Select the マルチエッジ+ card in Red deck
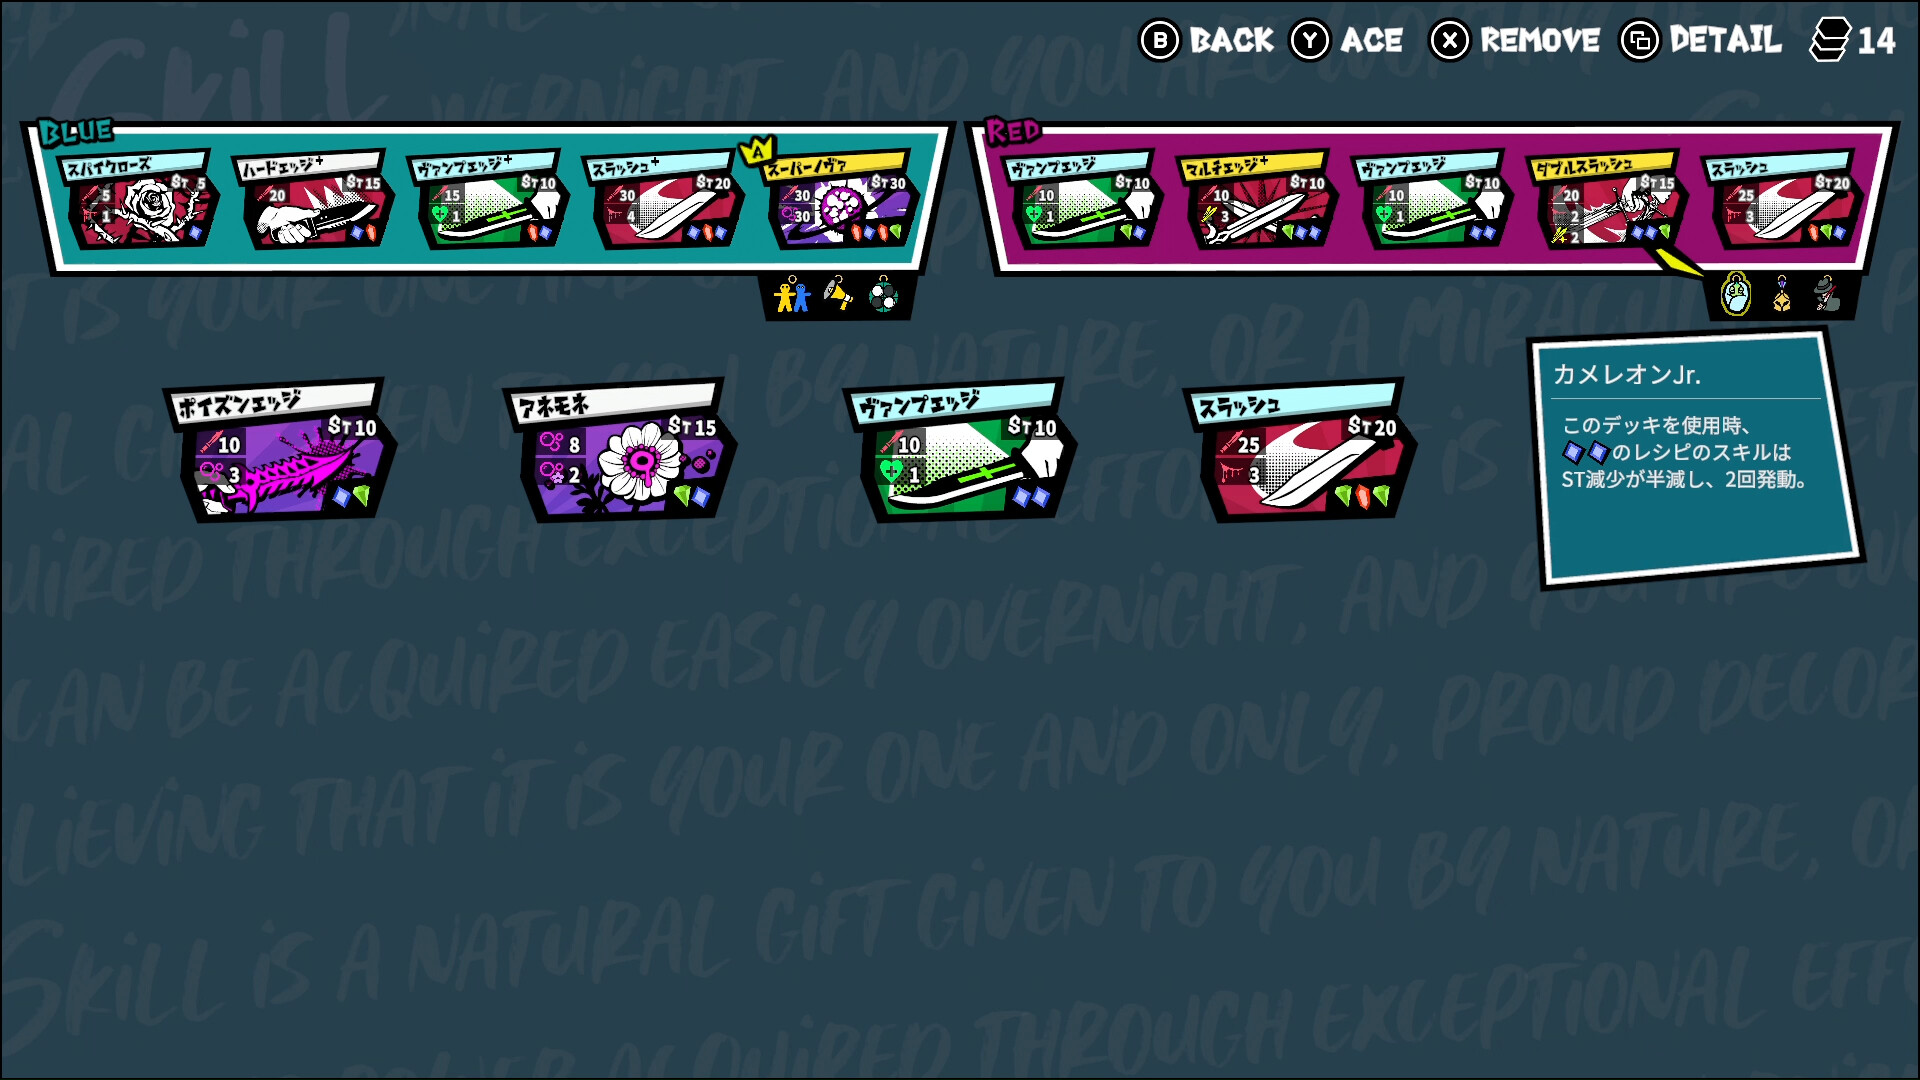This screenshot has width=1920, height=1080. click(x=1258, y=200)
